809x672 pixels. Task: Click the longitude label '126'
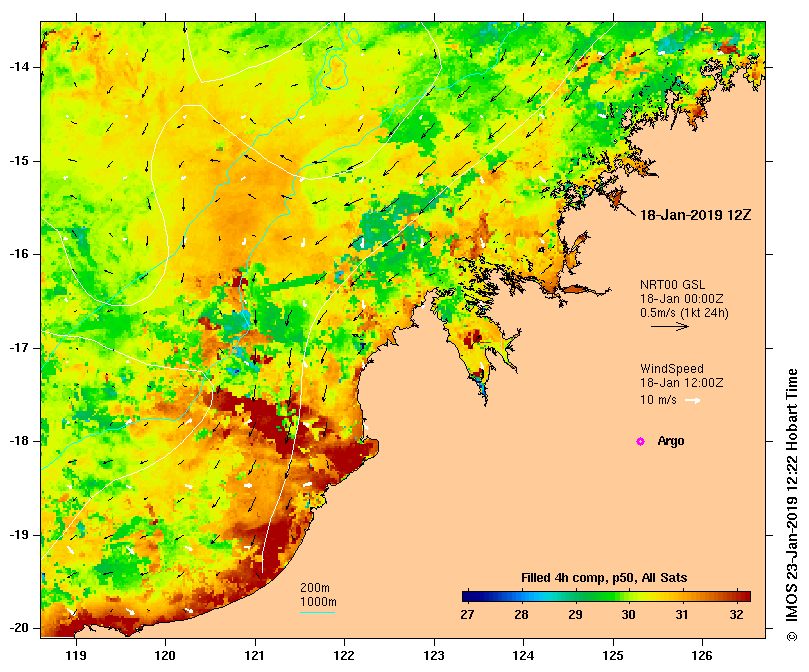tap(702, 656)
